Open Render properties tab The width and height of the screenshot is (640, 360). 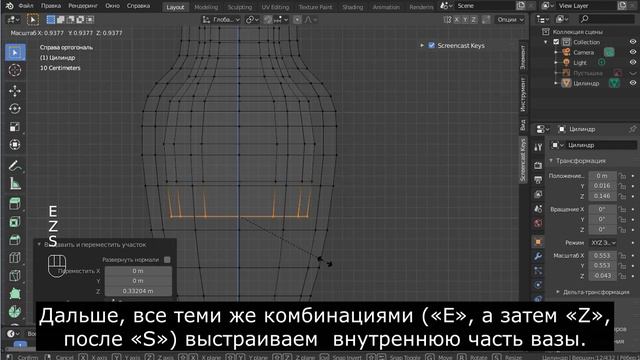click(538, 165)
